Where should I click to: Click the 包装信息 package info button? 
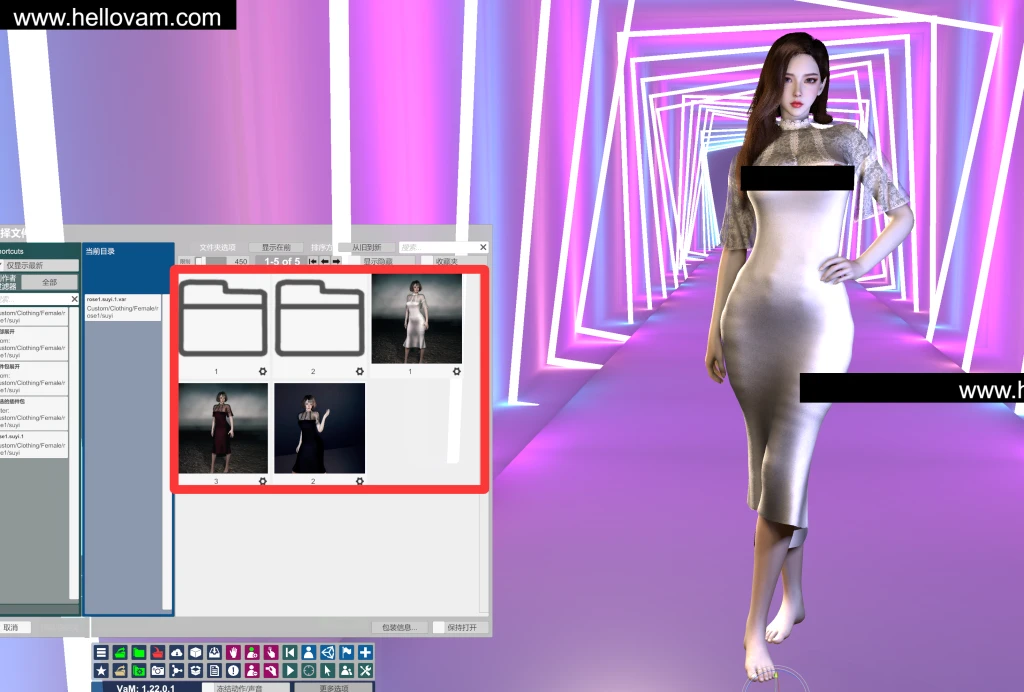(399, 628)
